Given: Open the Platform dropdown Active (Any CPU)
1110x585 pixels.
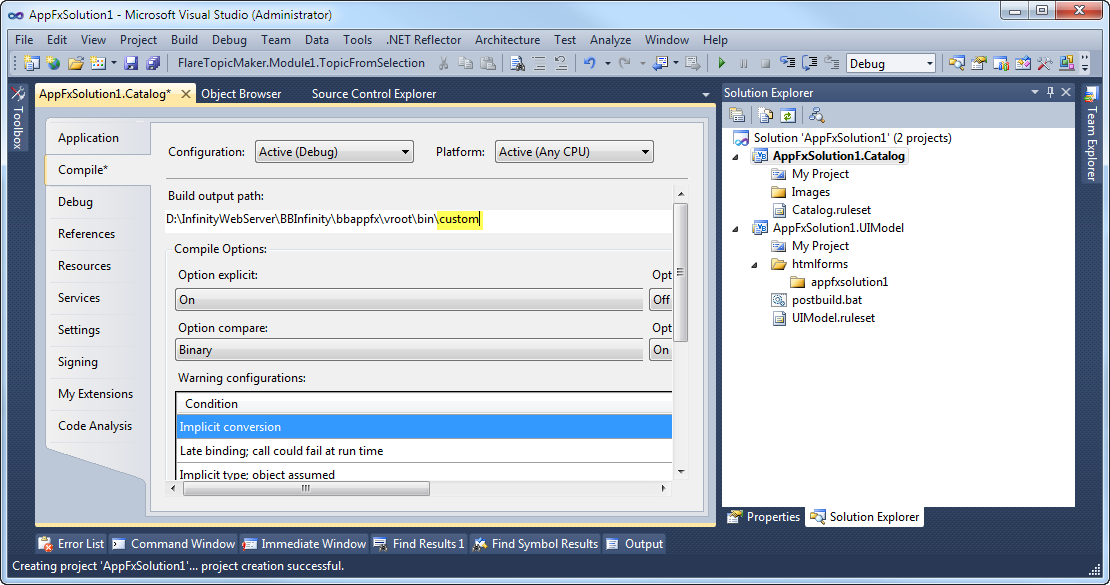Looking at the screenshot, I should [x=574, y=152].
